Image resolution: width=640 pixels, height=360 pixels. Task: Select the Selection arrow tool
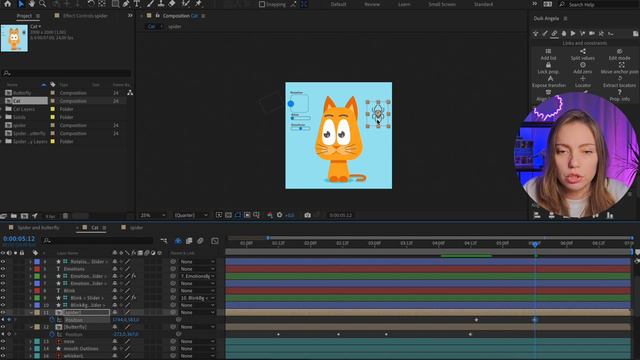[x=21, y=4]
